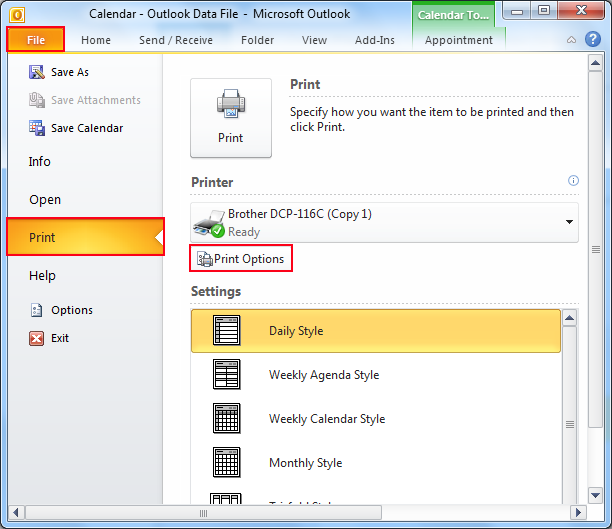Click the red Exit icon
This screenshot has width=612, height=529.
(x=36, y=338)
